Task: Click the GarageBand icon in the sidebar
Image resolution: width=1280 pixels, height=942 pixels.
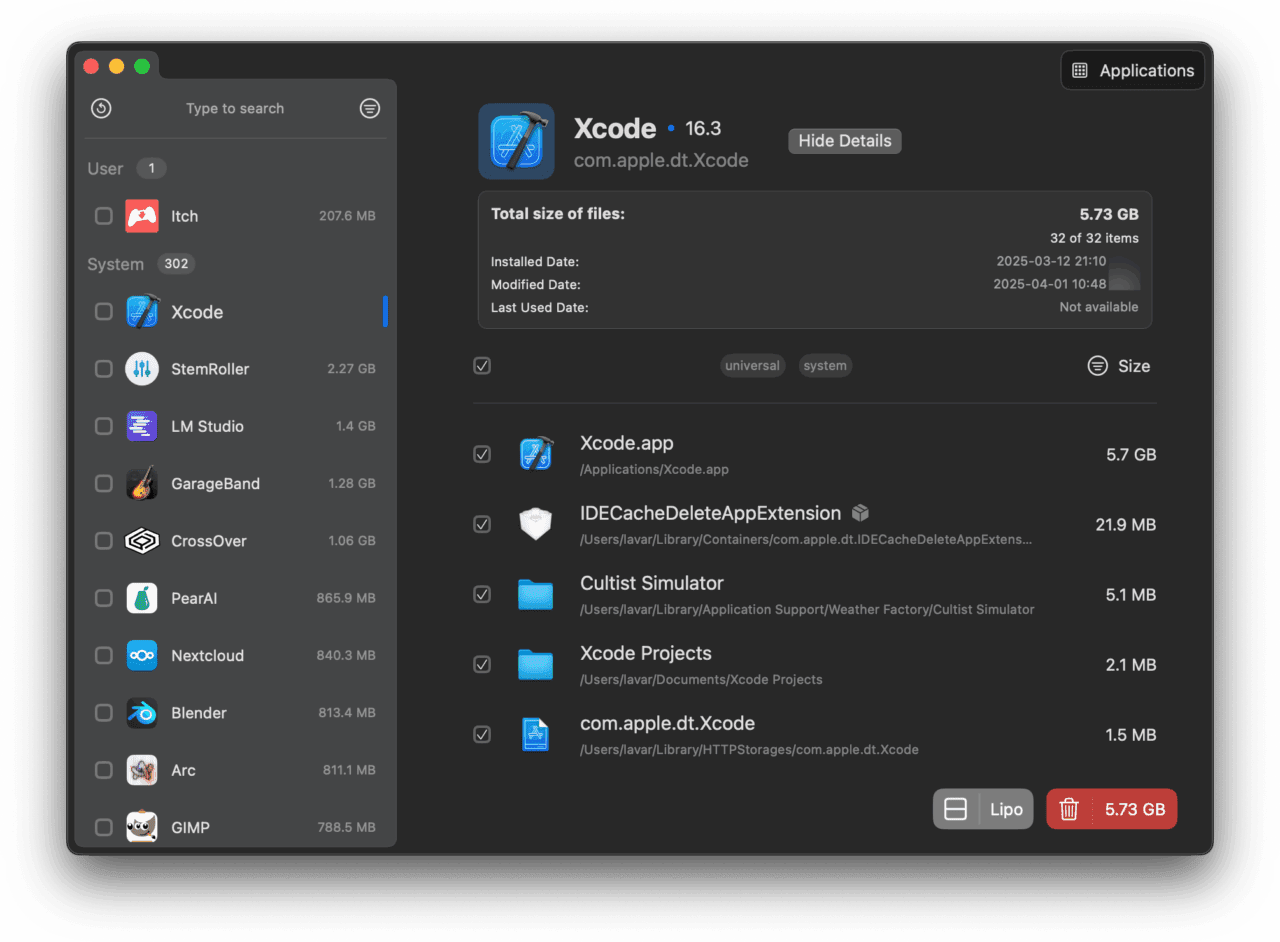Action: point(142,483)
